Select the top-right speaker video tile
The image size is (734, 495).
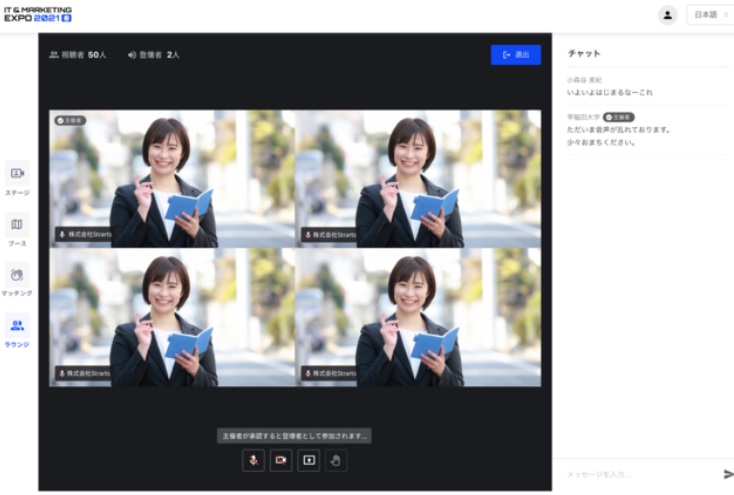pos(418,178)
